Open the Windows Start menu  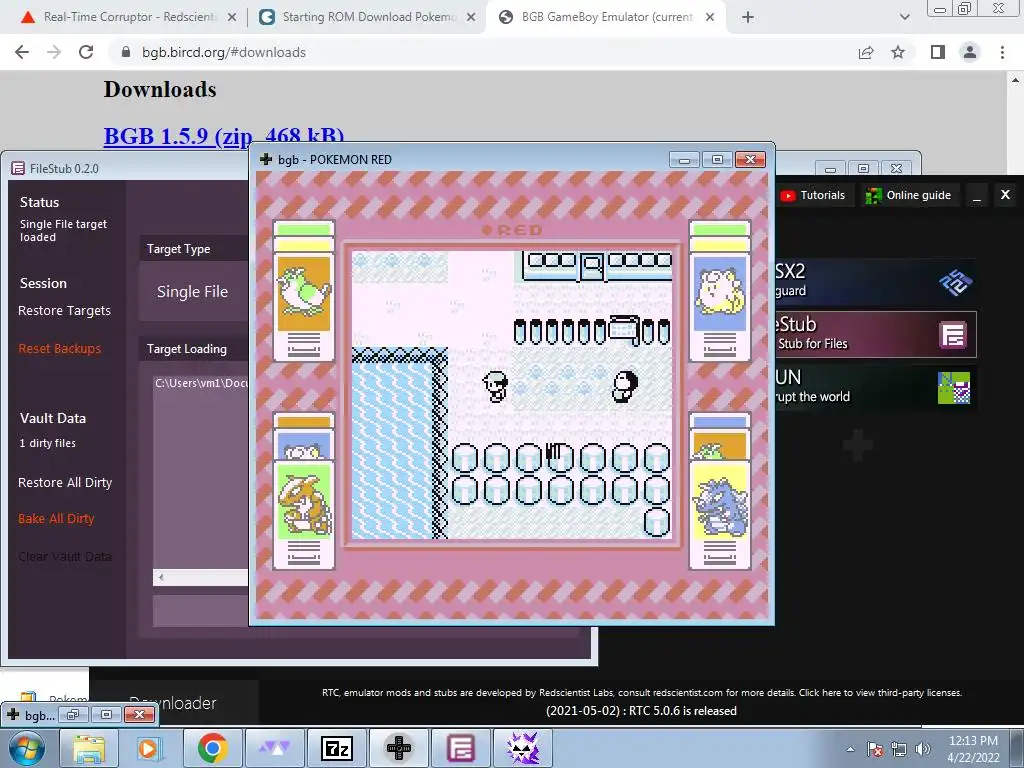[27, 748]
